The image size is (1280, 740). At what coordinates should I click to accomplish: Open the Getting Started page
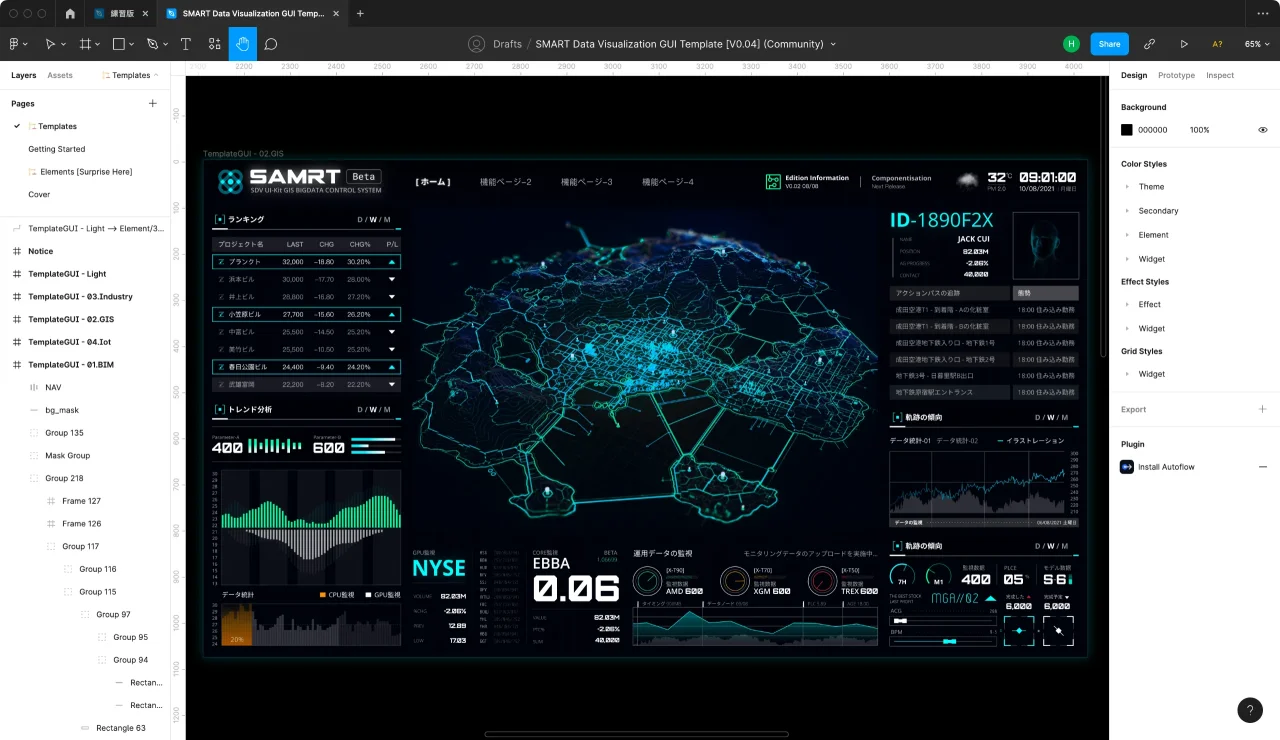57,149
